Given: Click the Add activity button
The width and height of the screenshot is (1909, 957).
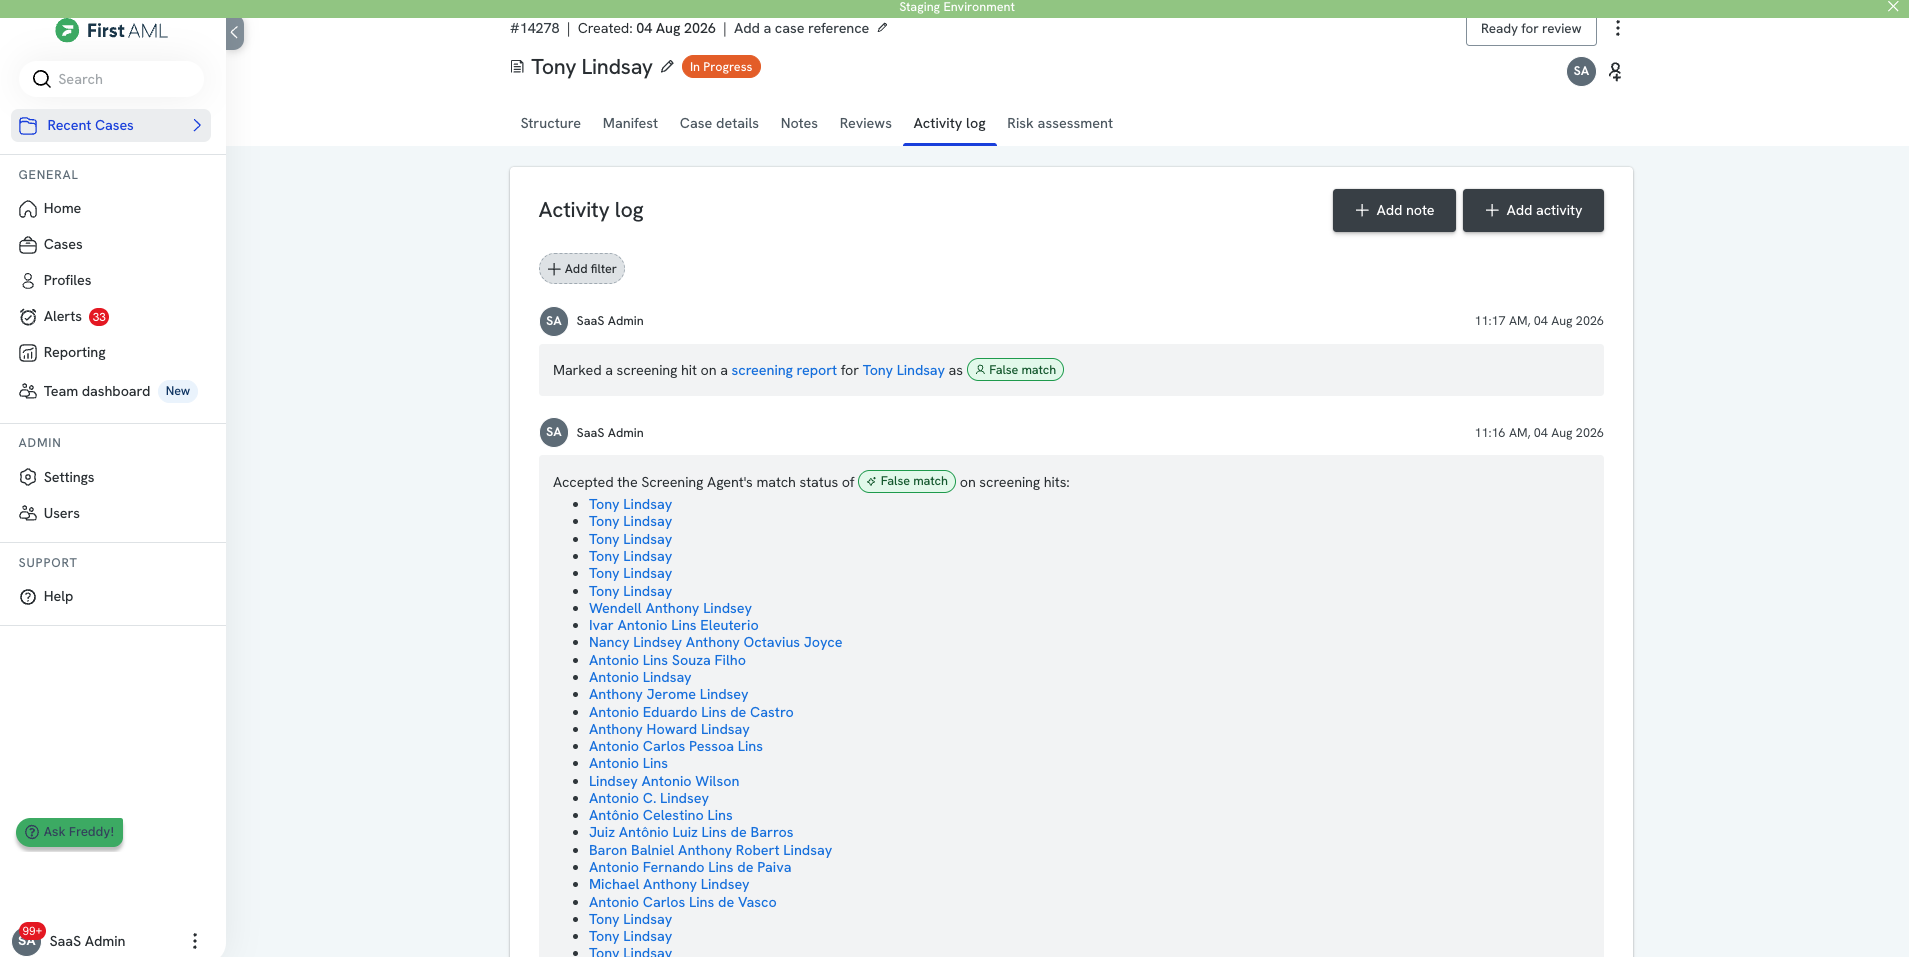Looking at the screenshot, I should click(1533, 211).
